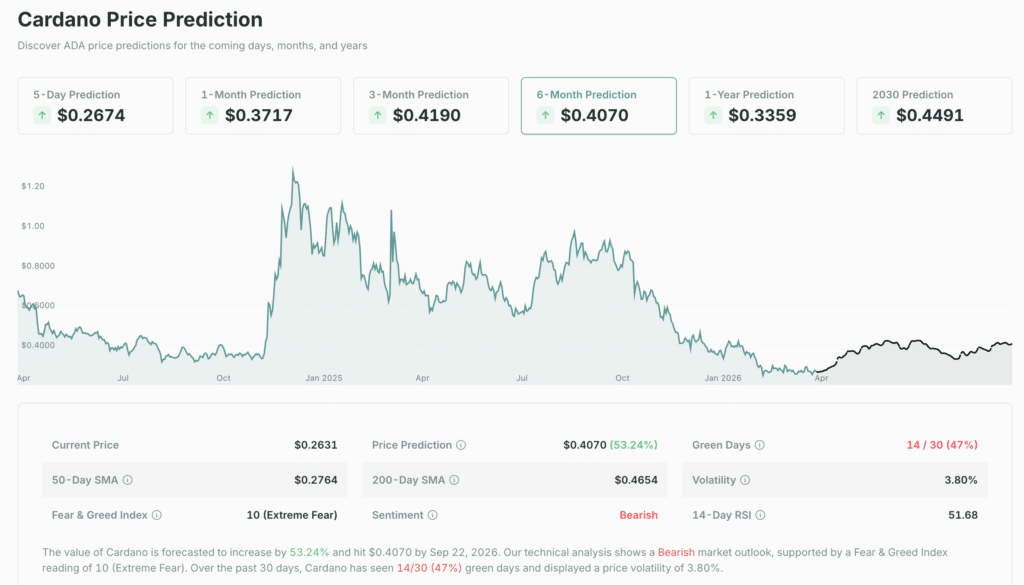Click the red Bearish sentiment label

coord(641,514)
